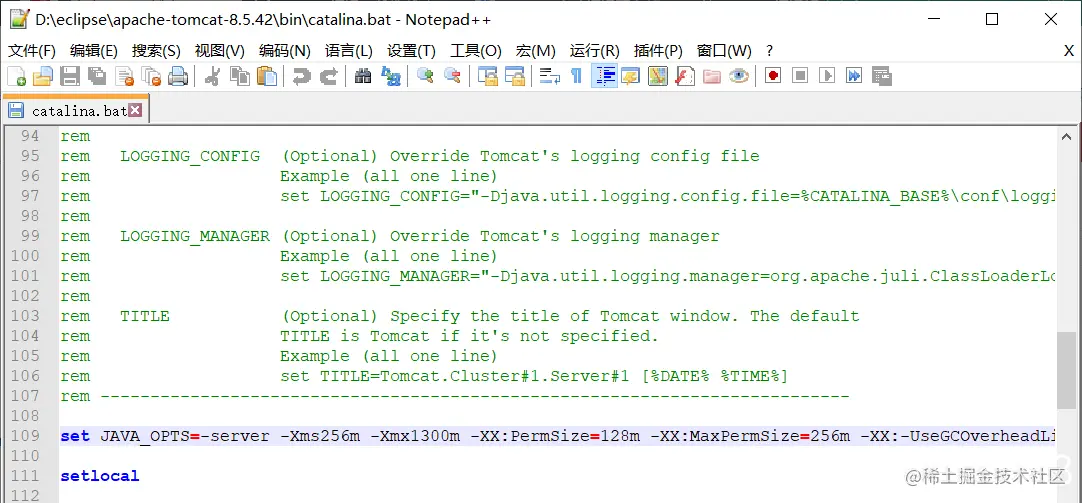Open the ? help menu
Screen dimensions: 1082x503
[769, 51]
